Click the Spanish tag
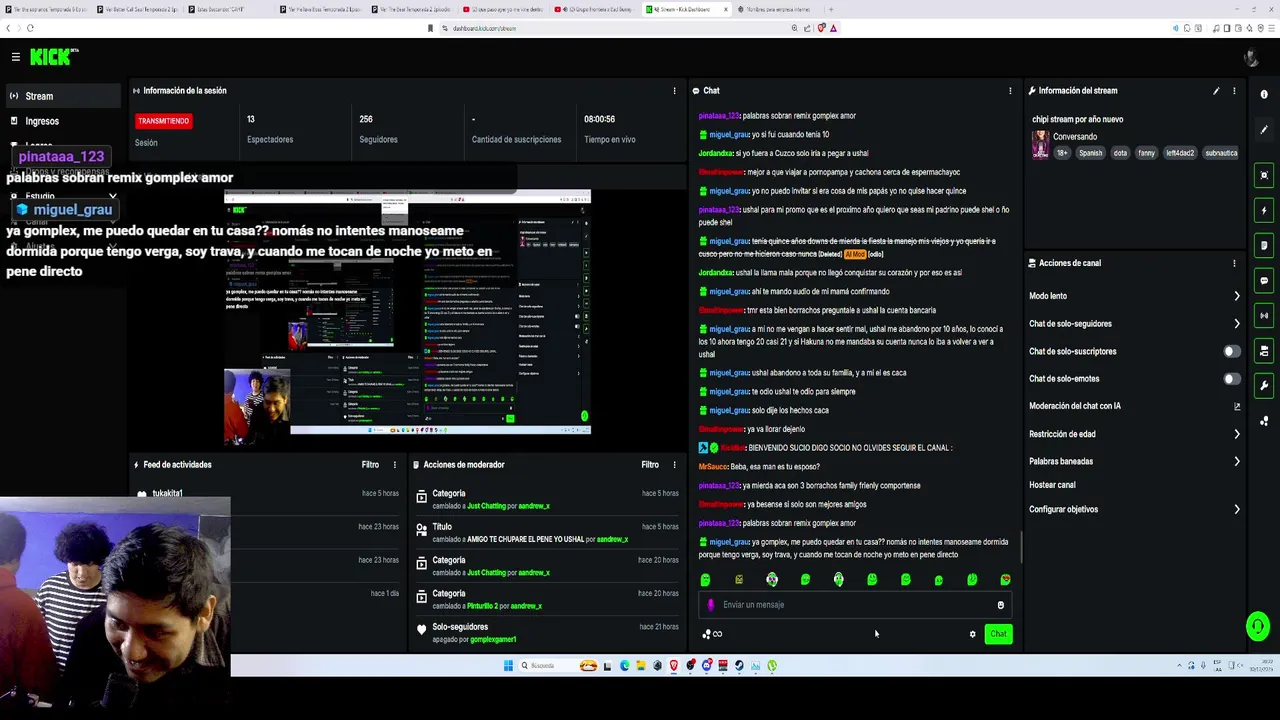Image resolution: width=1280 pixels, height=720 pixels. pyautogui.click(x=1090, y=153)
